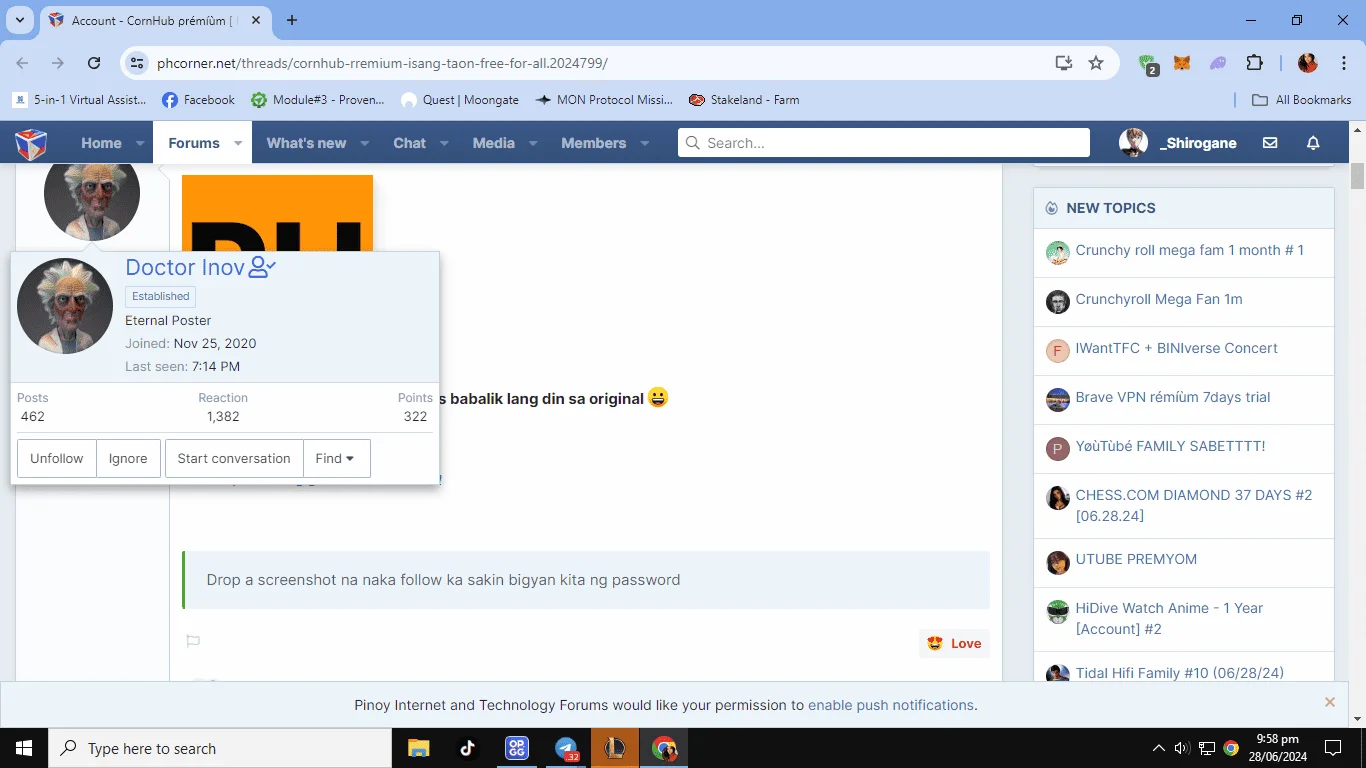Open the Doctor Inov profile name link
1366x768 pixels.
[185, 267]
